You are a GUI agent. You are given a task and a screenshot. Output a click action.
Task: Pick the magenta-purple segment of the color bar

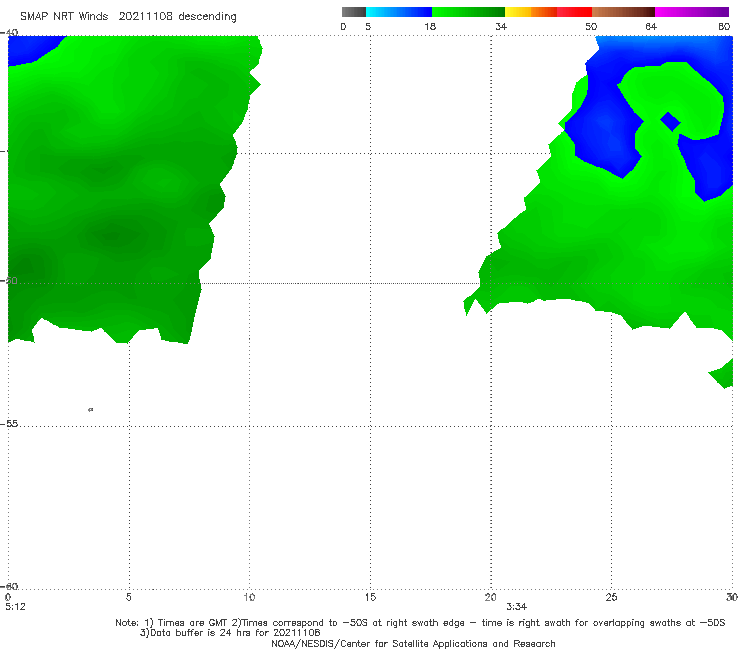(x=692, y=12)
